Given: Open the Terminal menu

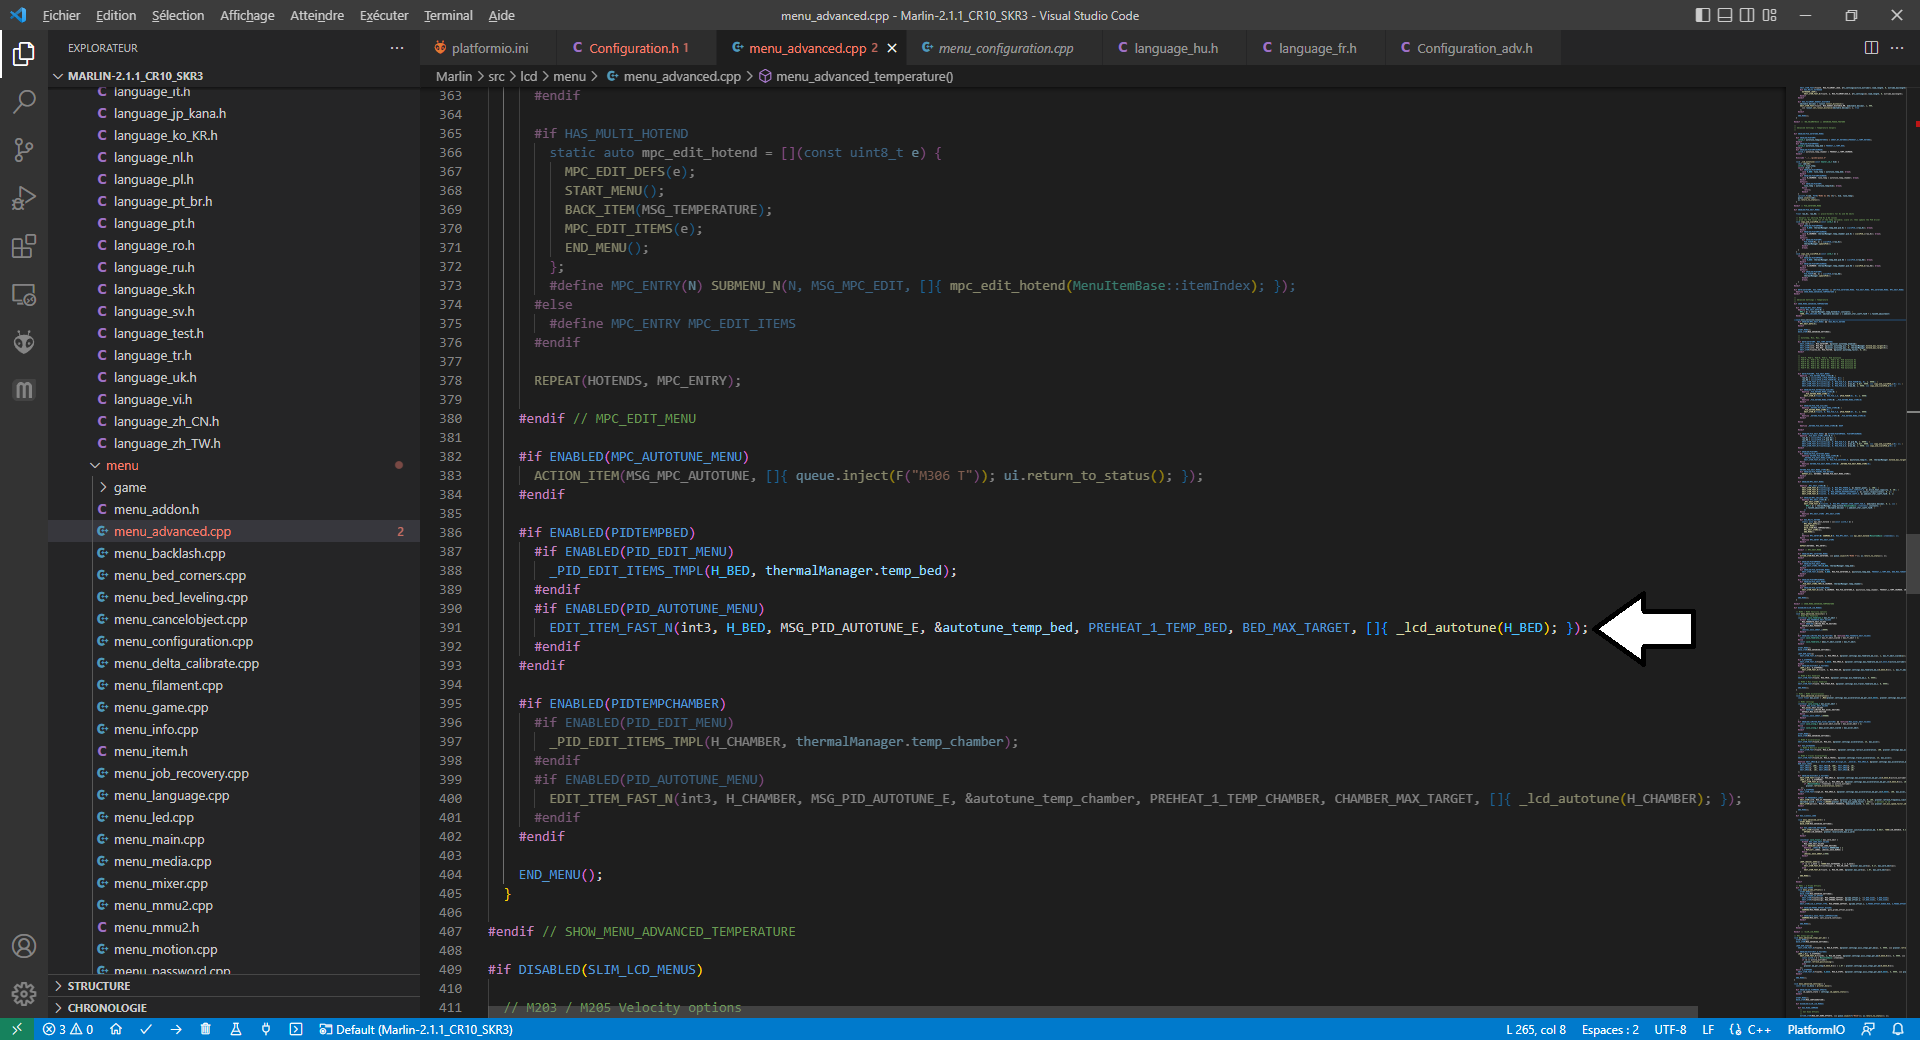Looking at the screenshot, I should [448, 15].
